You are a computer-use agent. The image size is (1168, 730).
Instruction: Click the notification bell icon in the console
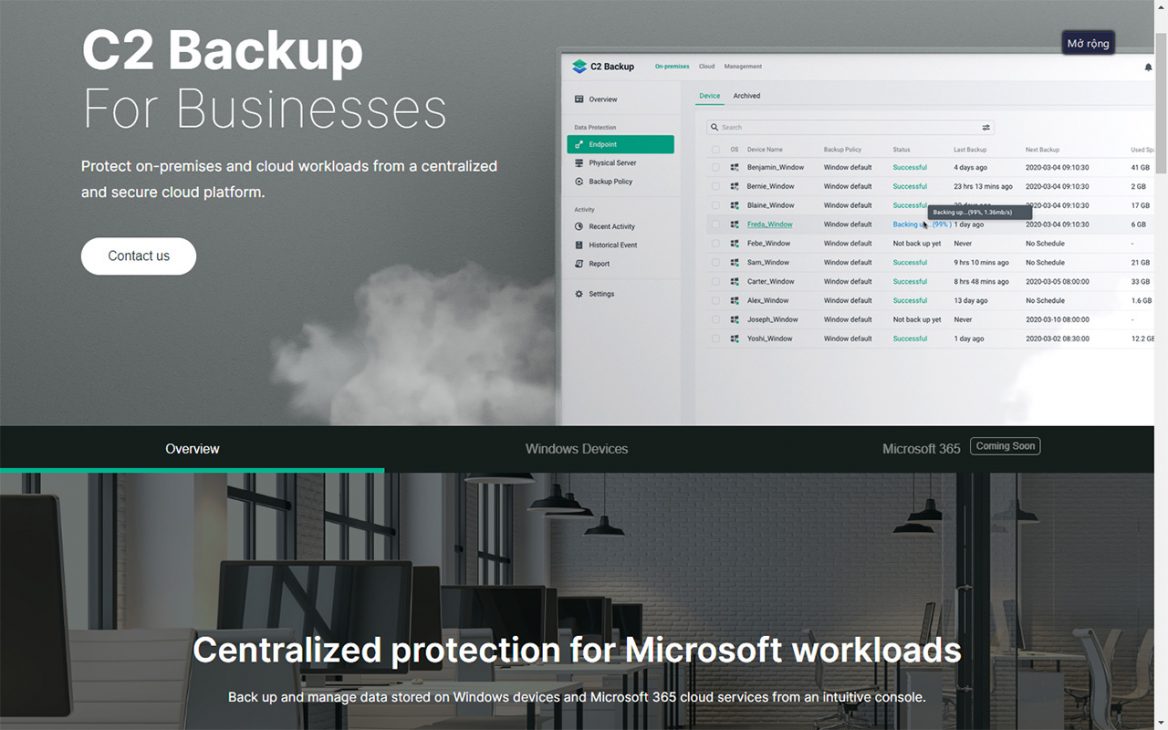1148,67
